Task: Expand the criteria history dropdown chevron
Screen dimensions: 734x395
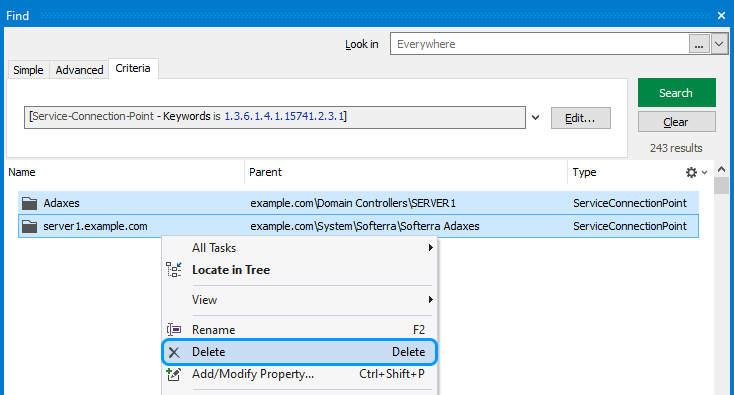Action: pos(536,118)
